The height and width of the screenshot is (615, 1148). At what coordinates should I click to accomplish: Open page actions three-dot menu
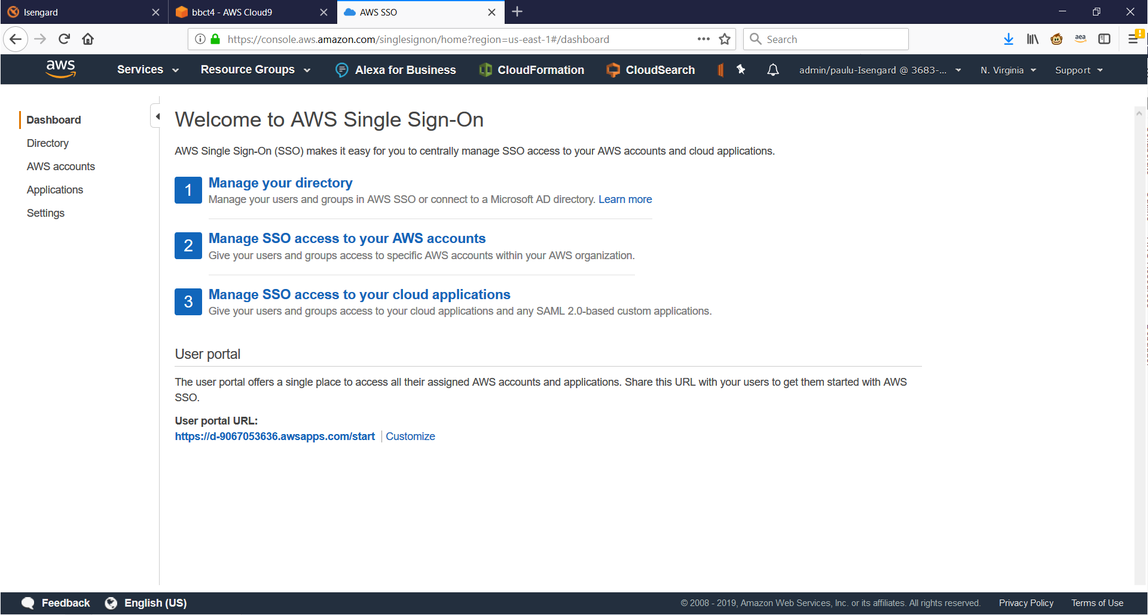pos(704,40)
